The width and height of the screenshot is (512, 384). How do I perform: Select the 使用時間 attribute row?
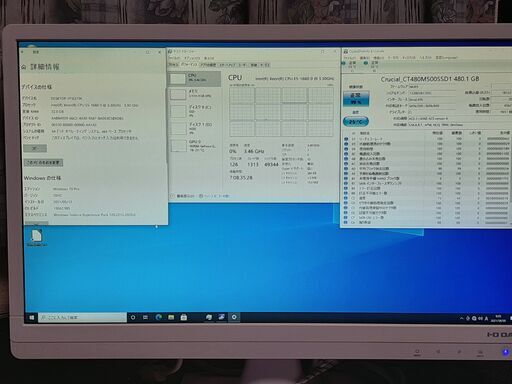pos(426,149)
